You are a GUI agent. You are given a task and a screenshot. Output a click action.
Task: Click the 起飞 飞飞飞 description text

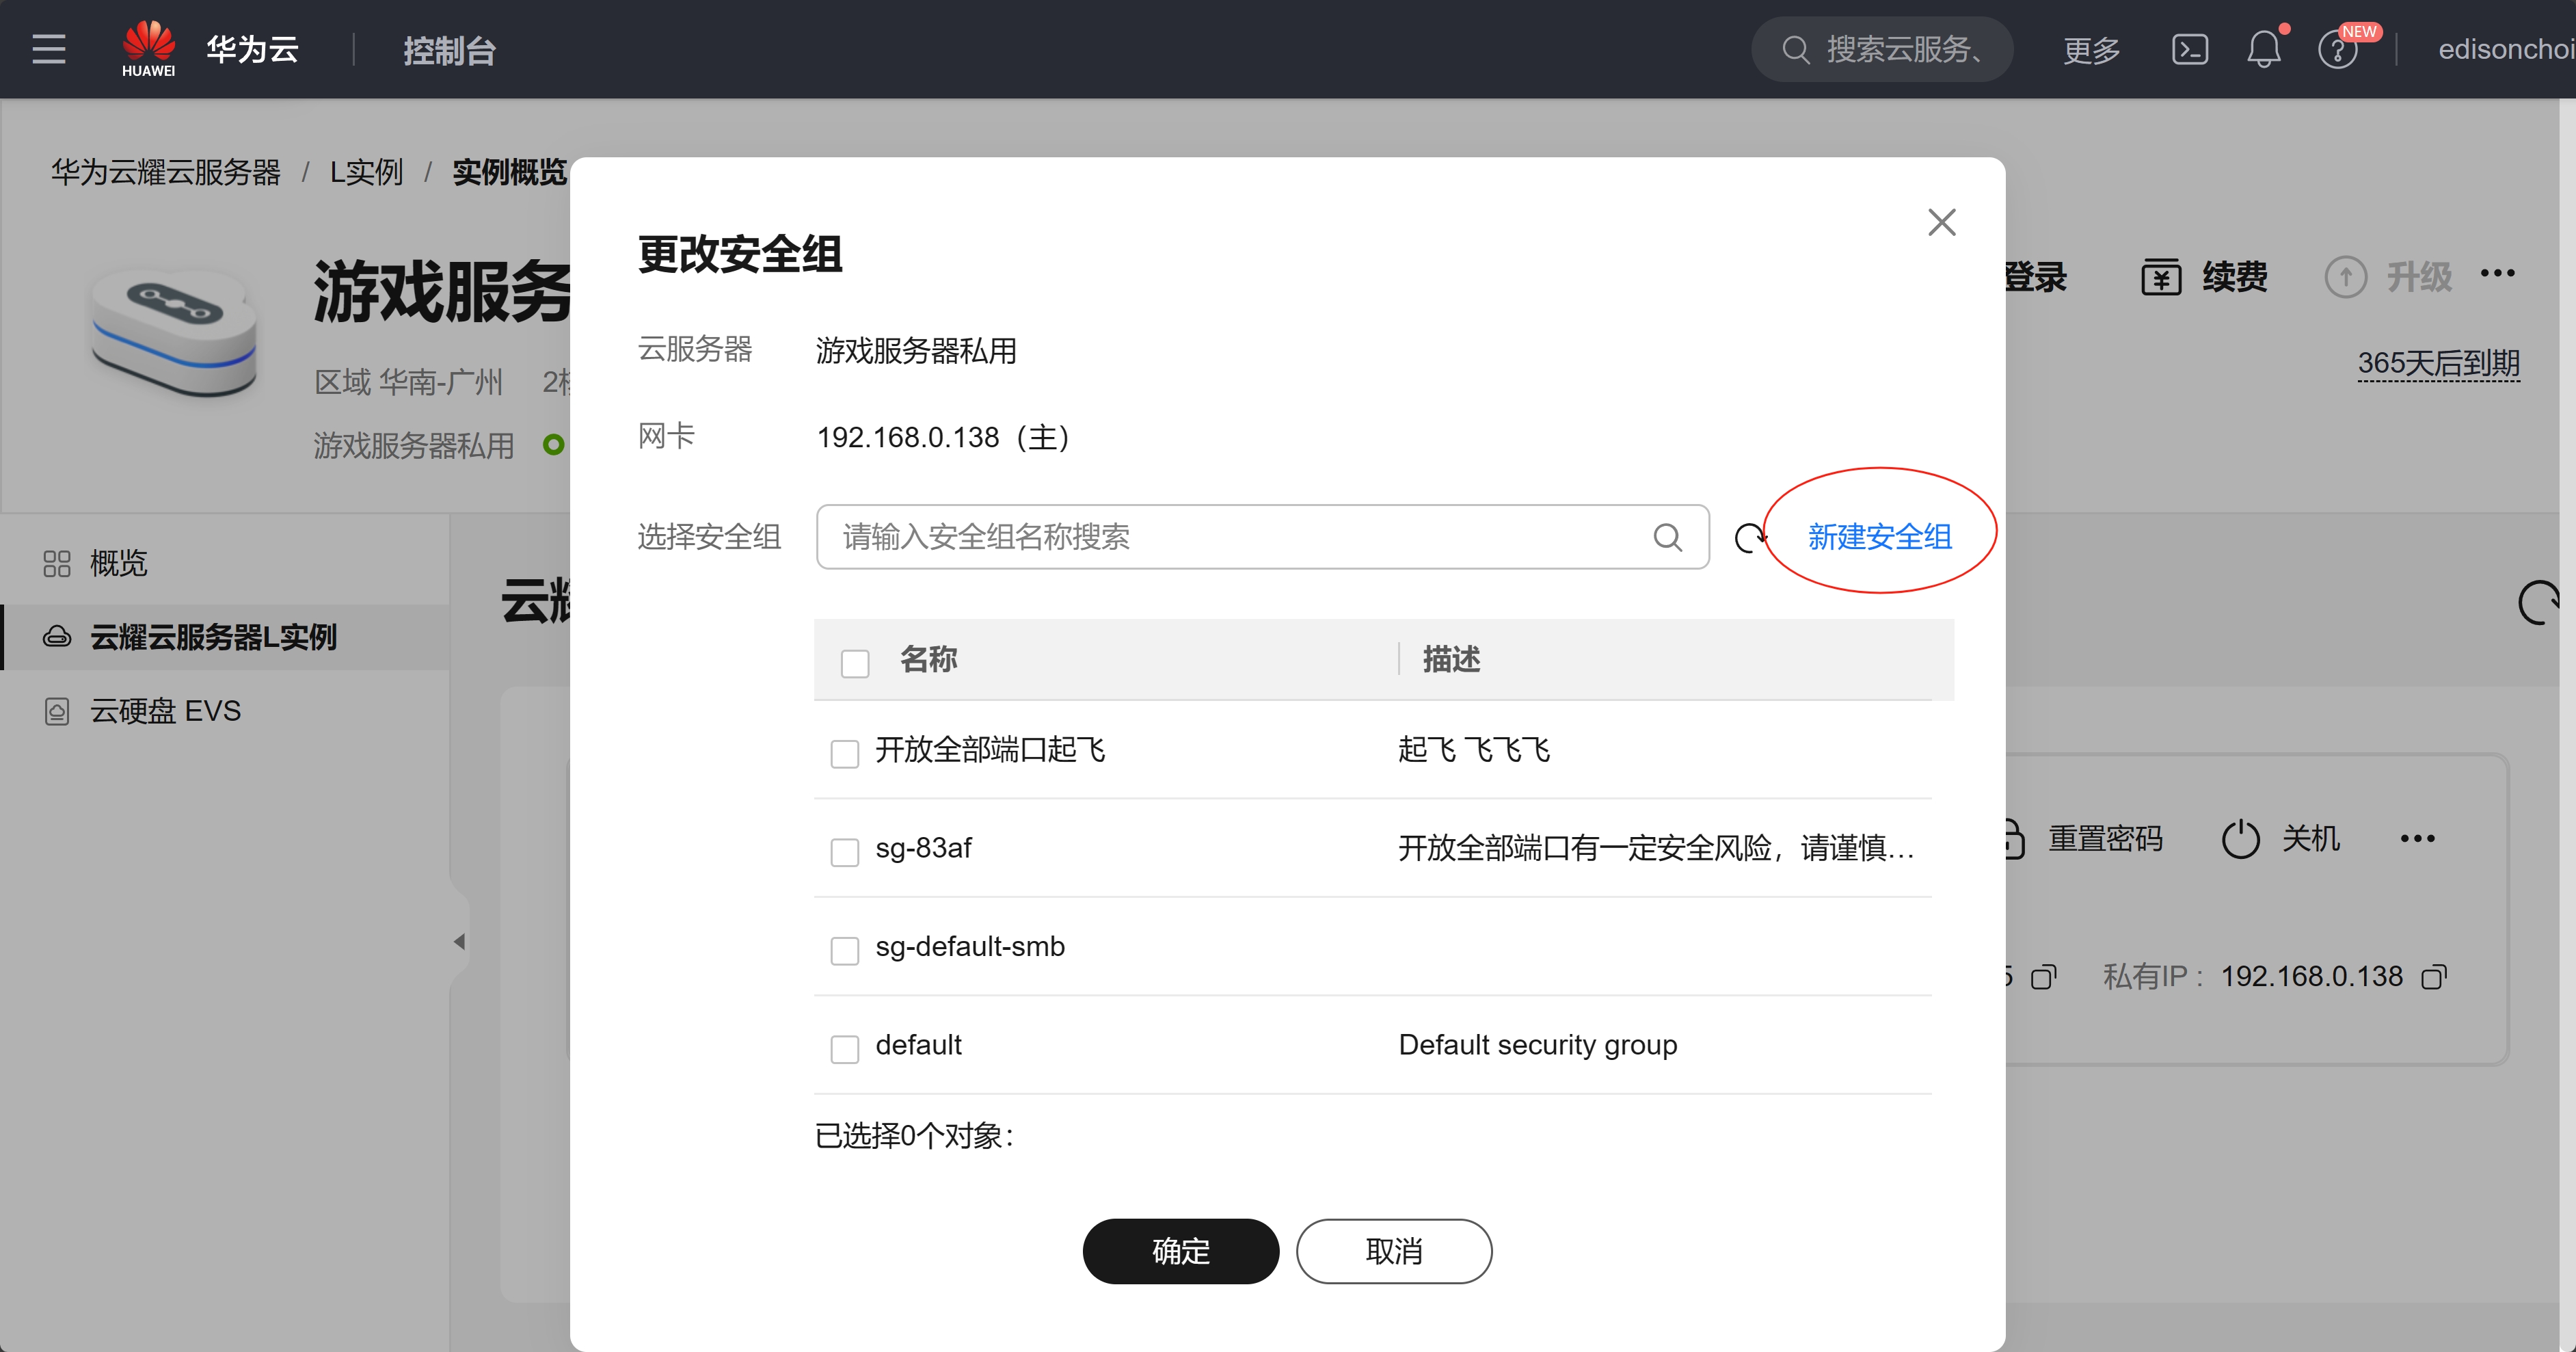pyautogui.click(x=1474, y=749)
